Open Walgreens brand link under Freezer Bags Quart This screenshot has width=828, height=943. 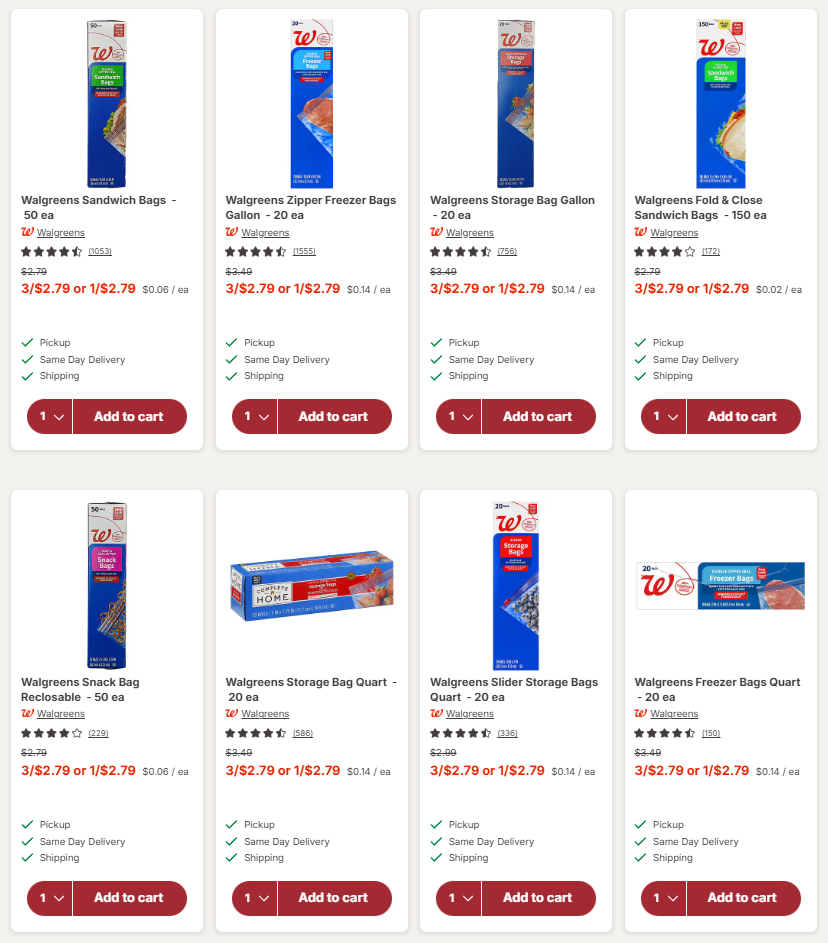point(674,714)
